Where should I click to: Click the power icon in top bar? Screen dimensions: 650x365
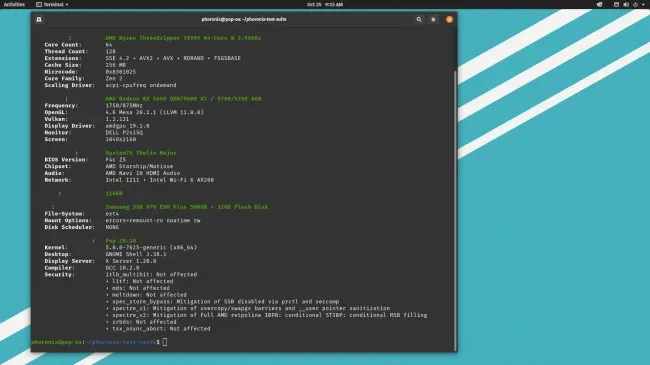coord(635,5)
